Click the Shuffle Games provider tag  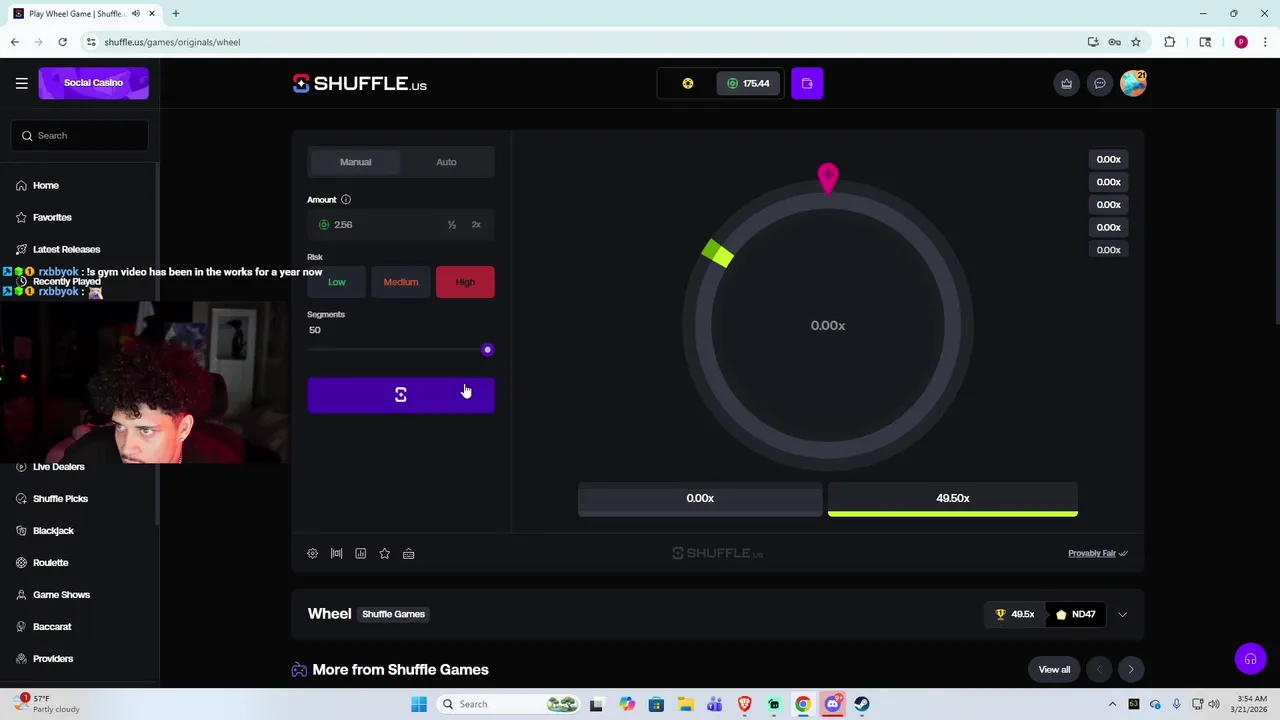[x=393, y=614]
